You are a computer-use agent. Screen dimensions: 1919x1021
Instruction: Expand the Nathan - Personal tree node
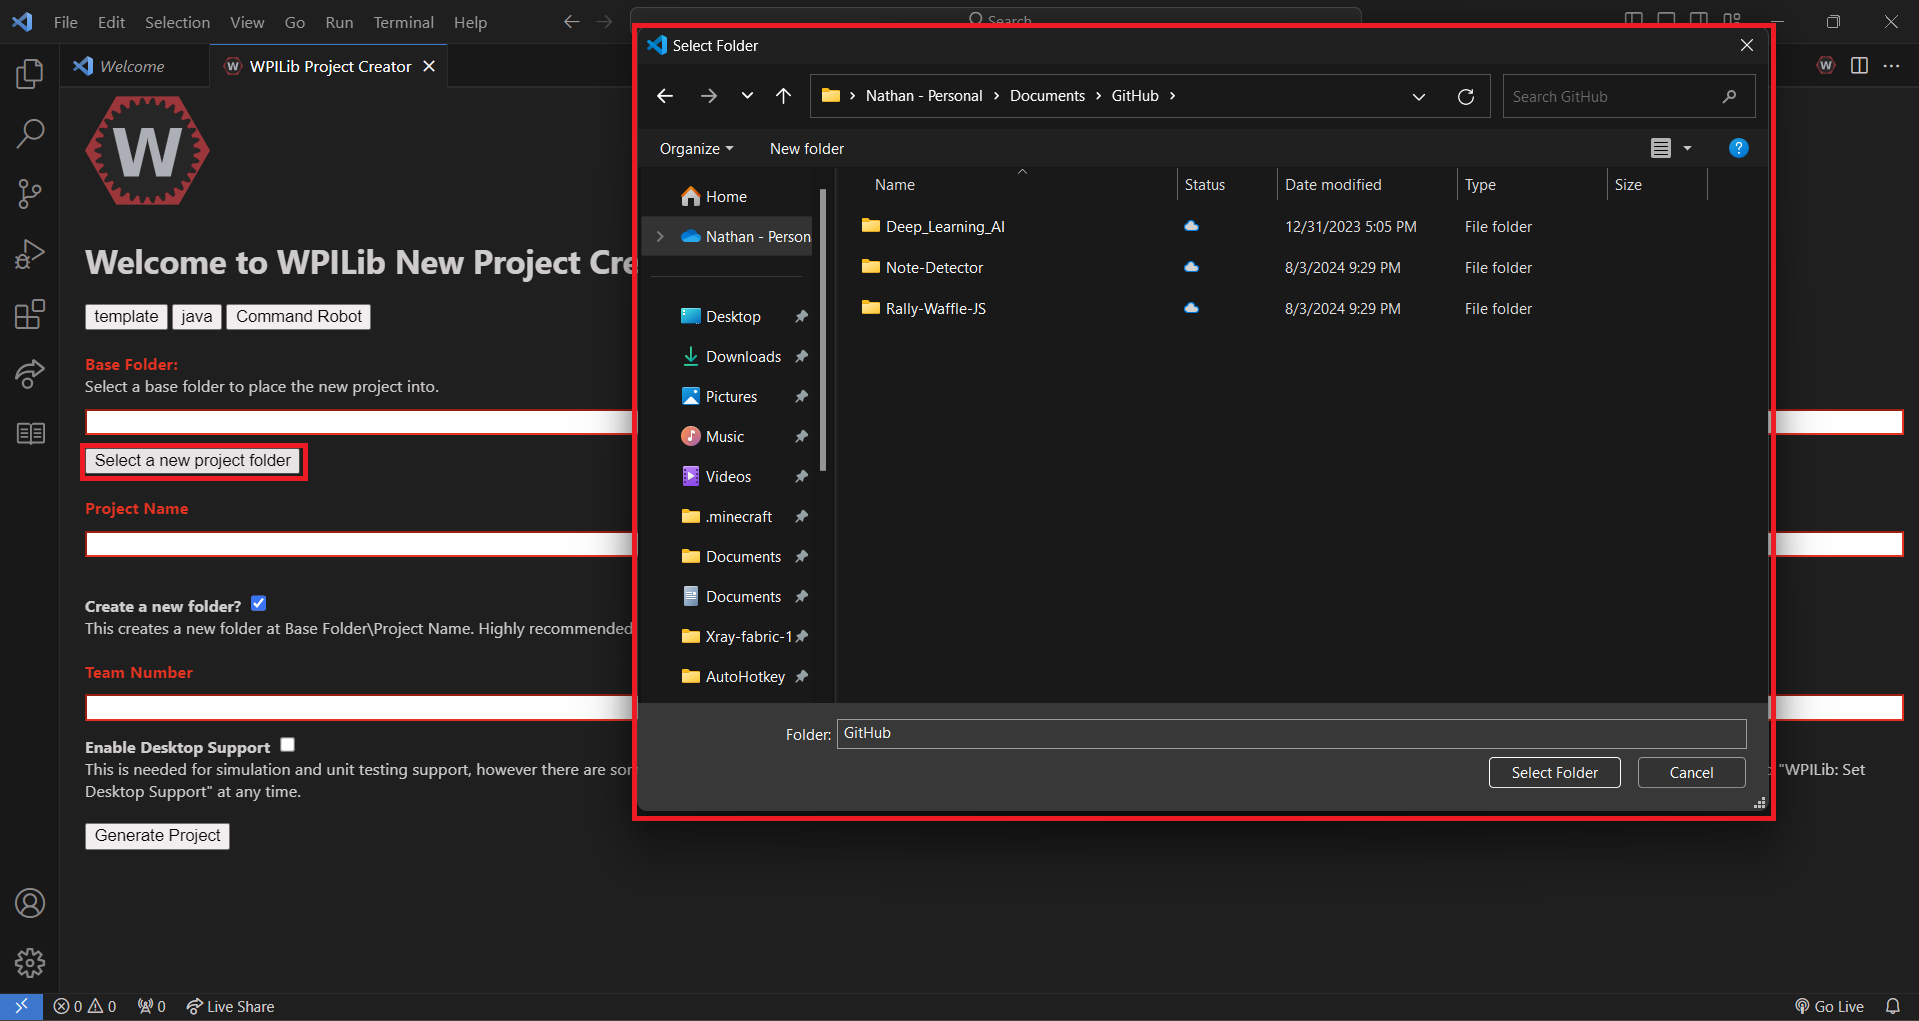click(x=660, y=236)
